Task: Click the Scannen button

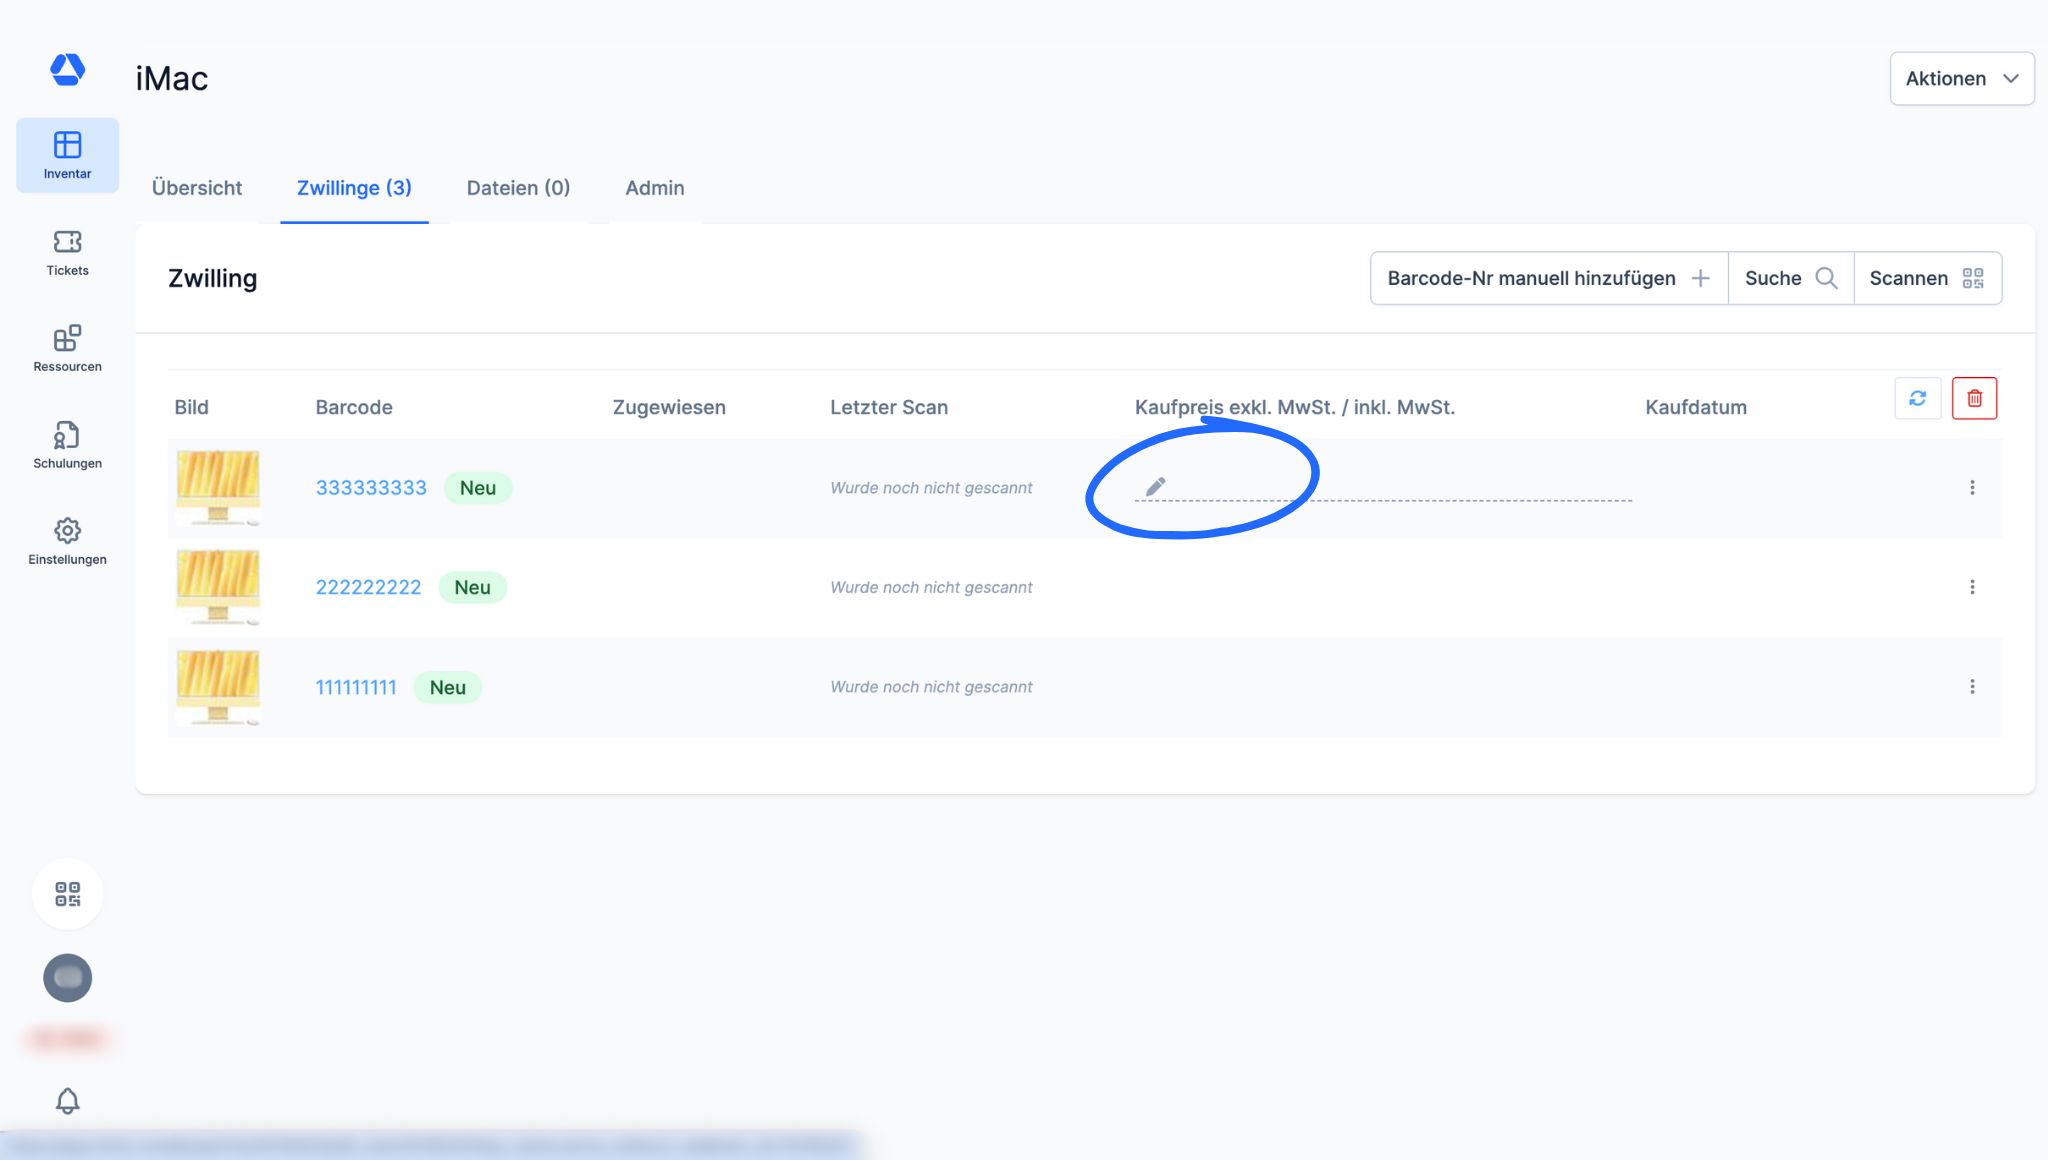Action: tap(1926, 278)
